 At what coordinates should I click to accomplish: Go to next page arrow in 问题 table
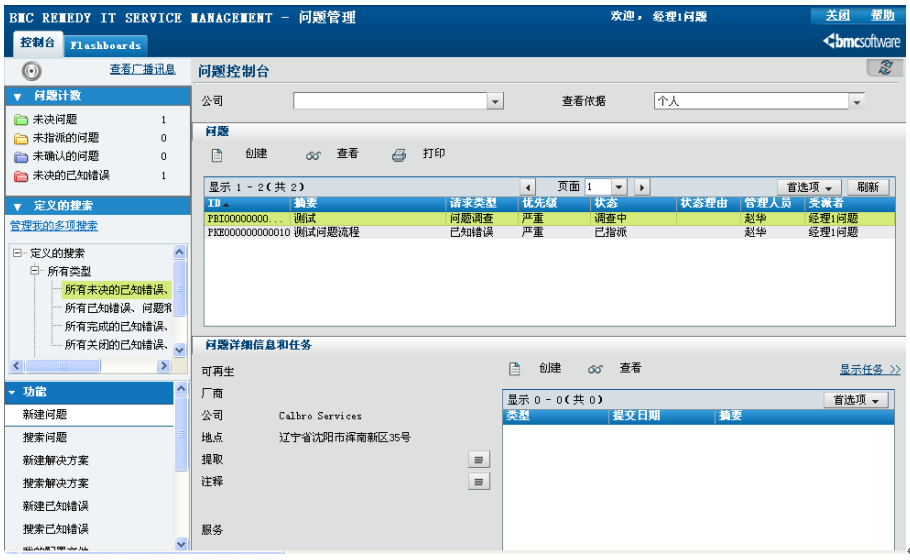click(x=641, y=187)
